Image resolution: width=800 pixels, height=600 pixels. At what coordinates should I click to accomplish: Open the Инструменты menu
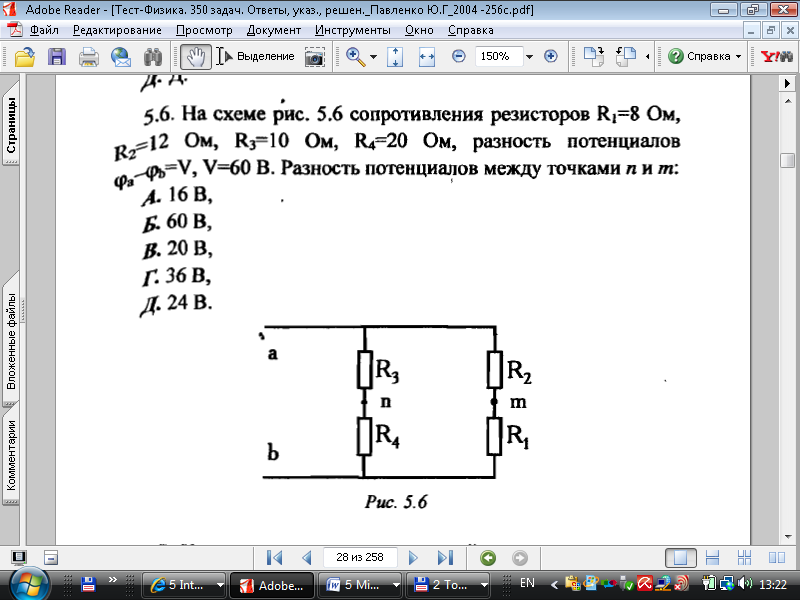pyautogui.click(x=353, y=30)
